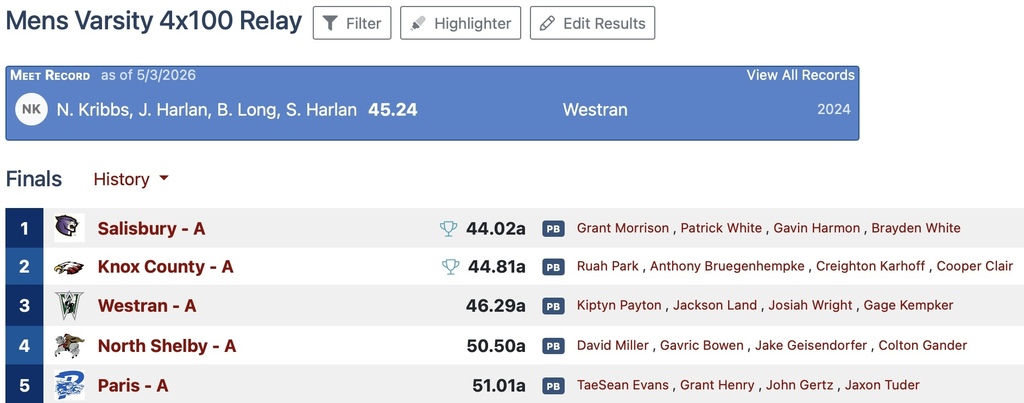This screenshot has height=403, width=1024.
Task: Open Salisbury - A team link
Action: click(x=151, y=229)
